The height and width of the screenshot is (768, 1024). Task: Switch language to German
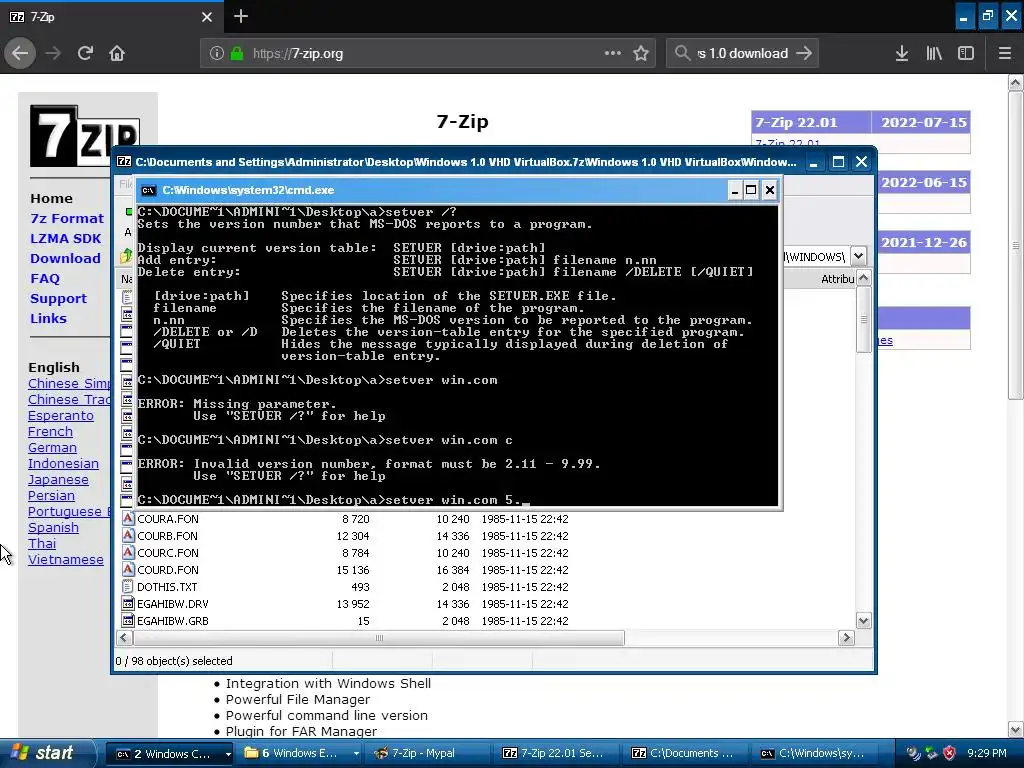pyautogui.click(x=52, y=447)
